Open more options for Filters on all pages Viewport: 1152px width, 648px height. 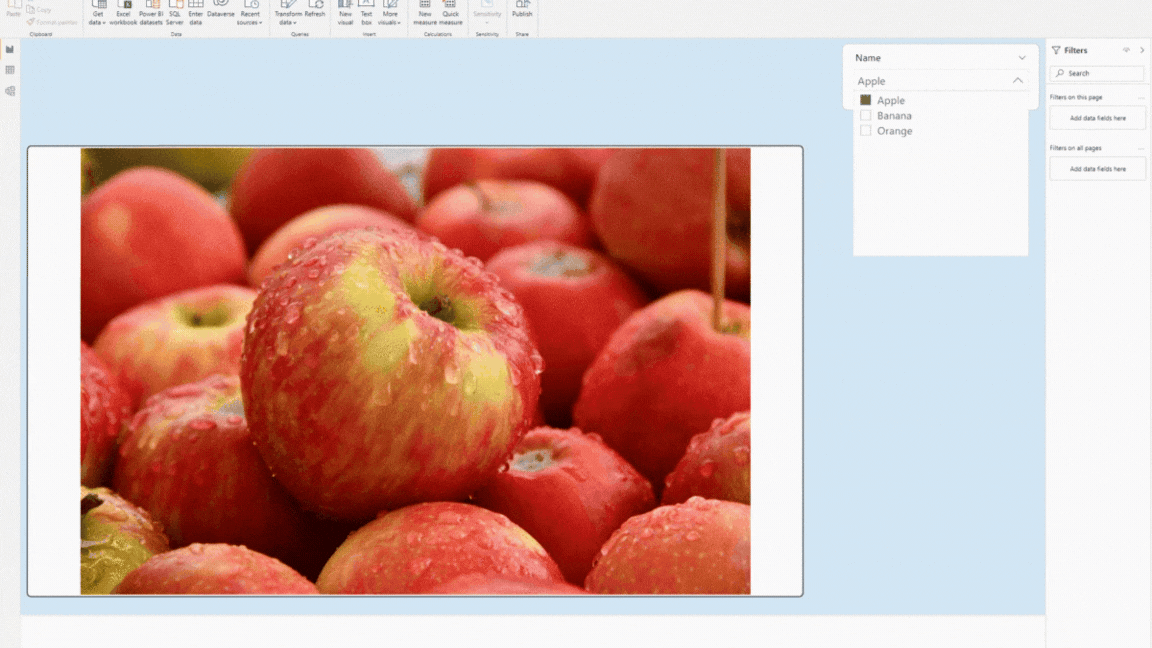tap(1141, 148)
